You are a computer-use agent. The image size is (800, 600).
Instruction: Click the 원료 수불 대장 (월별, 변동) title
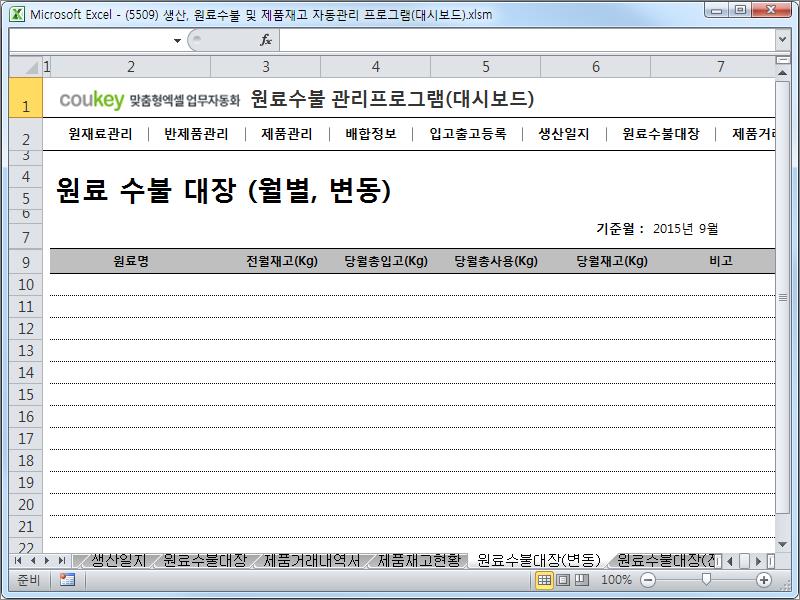223,190
